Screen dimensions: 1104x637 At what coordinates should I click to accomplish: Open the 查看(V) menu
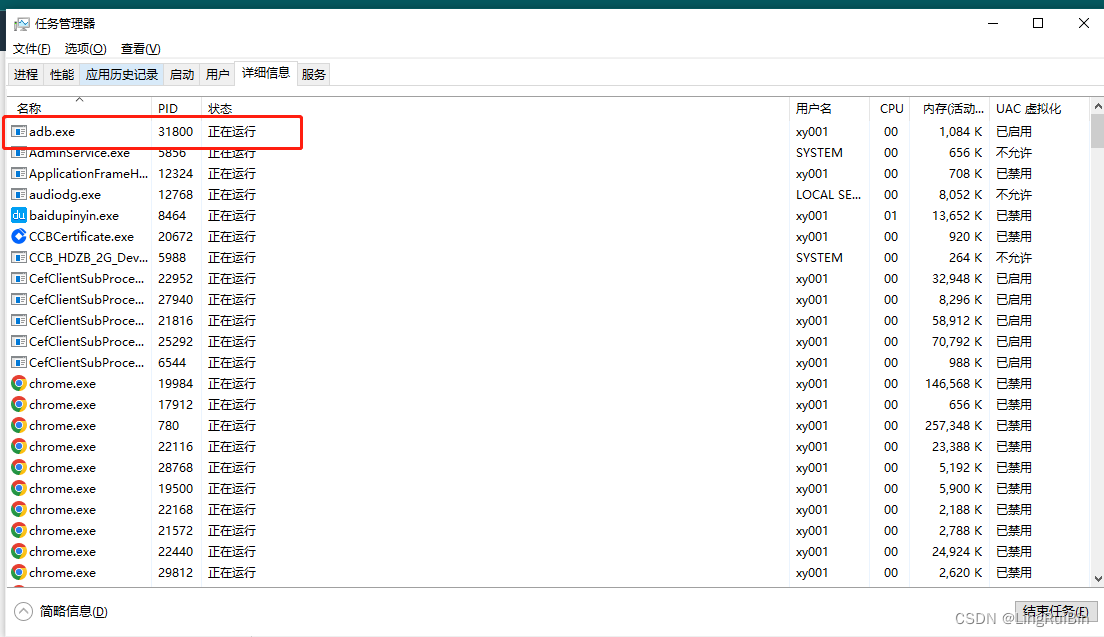pyautogui.click(x=141, y=49)
